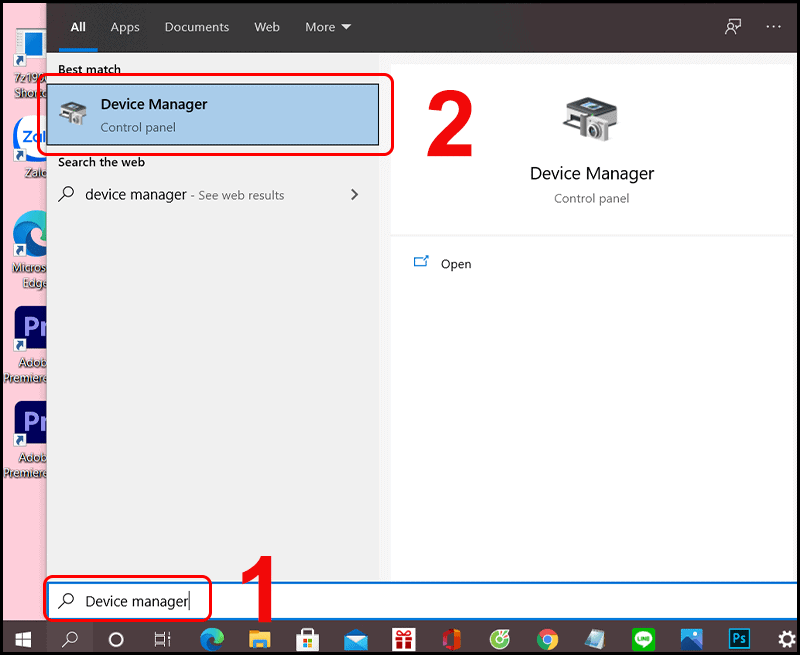Open Device Manager best match result
This screenshot has height=655, width=800.
click(210, 115)
